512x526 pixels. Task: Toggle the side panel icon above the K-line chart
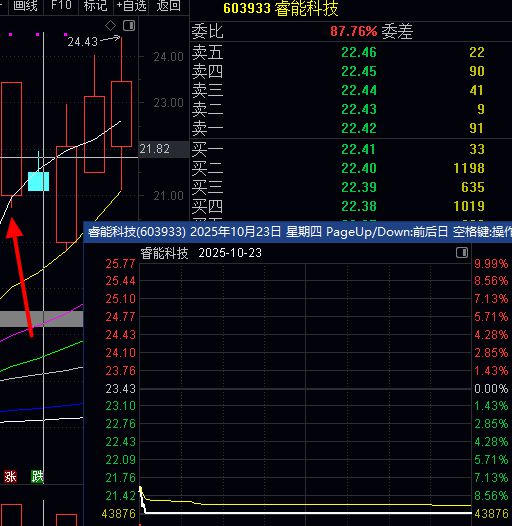tap(129, 25)
